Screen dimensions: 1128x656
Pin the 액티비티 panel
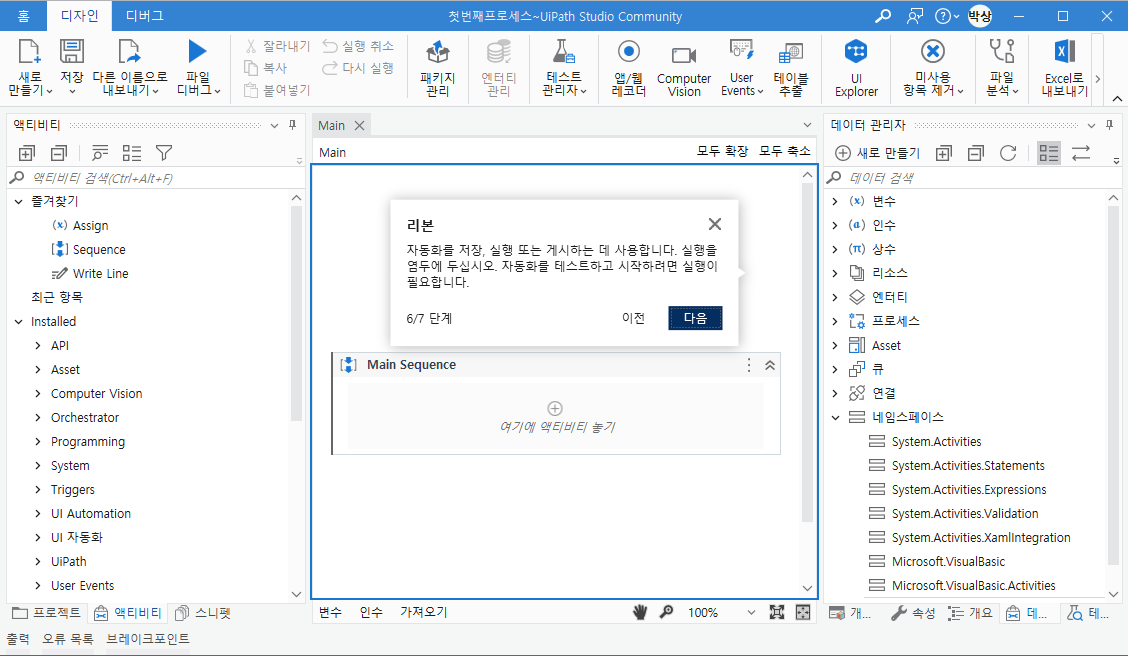pos(293,125)
